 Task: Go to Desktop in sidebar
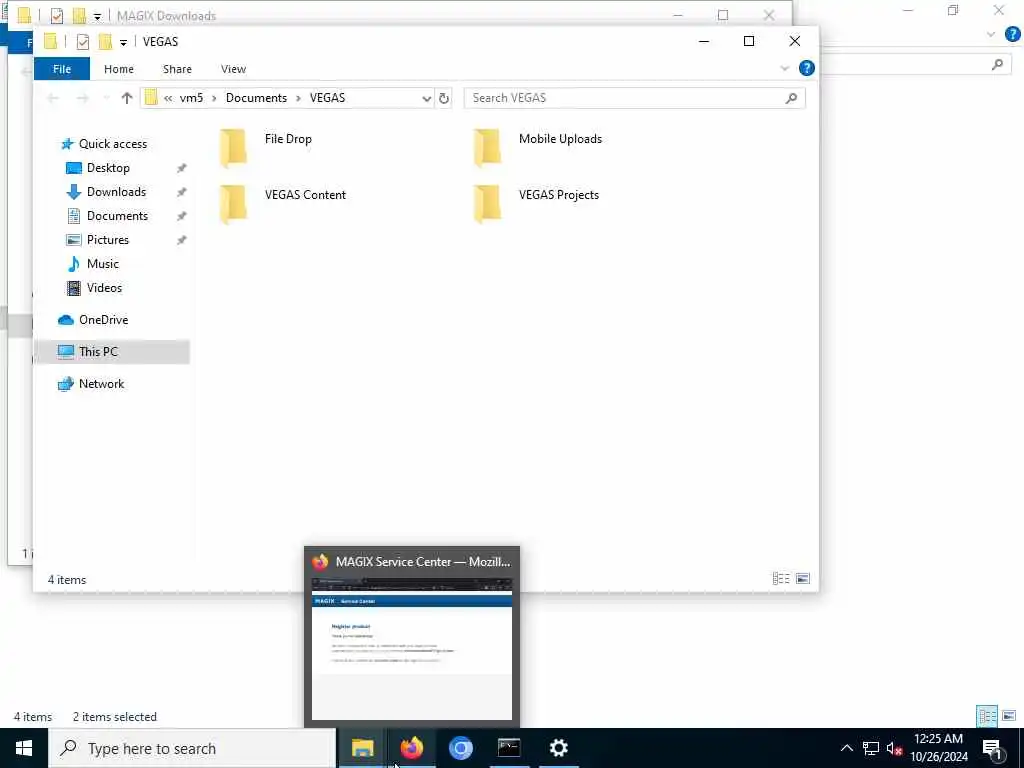point(108,168)
